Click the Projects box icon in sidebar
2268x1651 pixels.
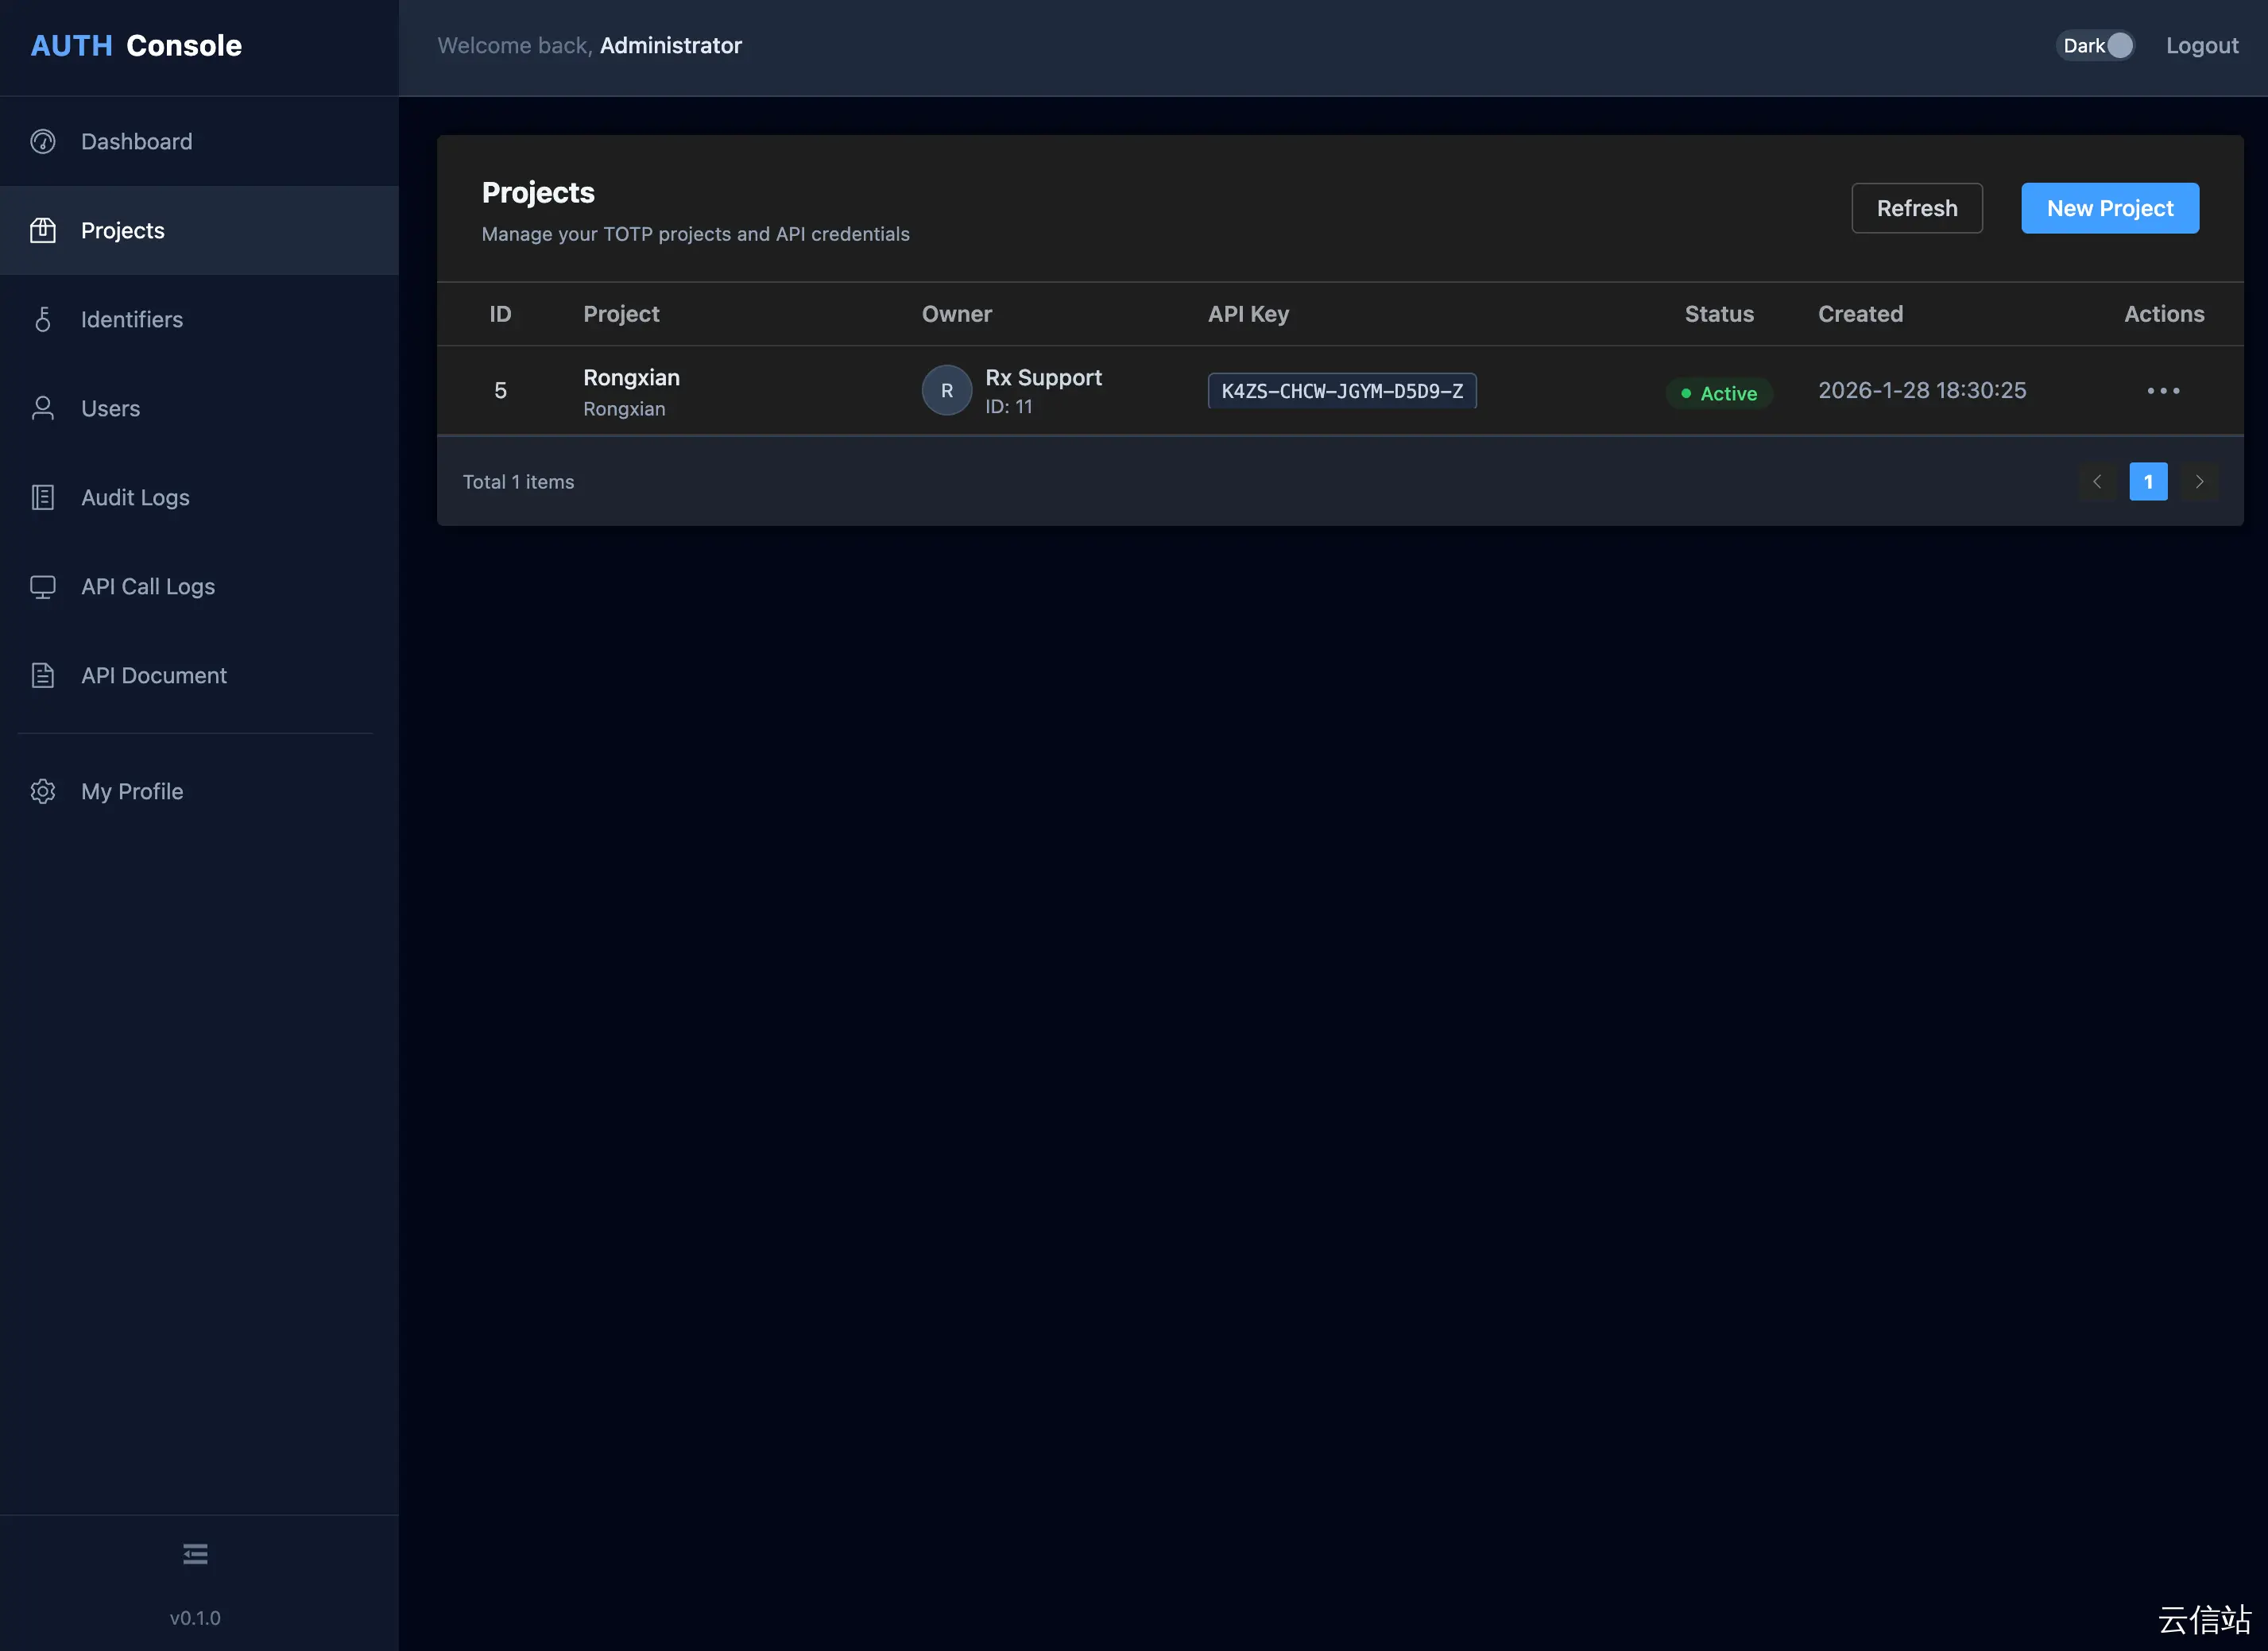click(43, 231)
